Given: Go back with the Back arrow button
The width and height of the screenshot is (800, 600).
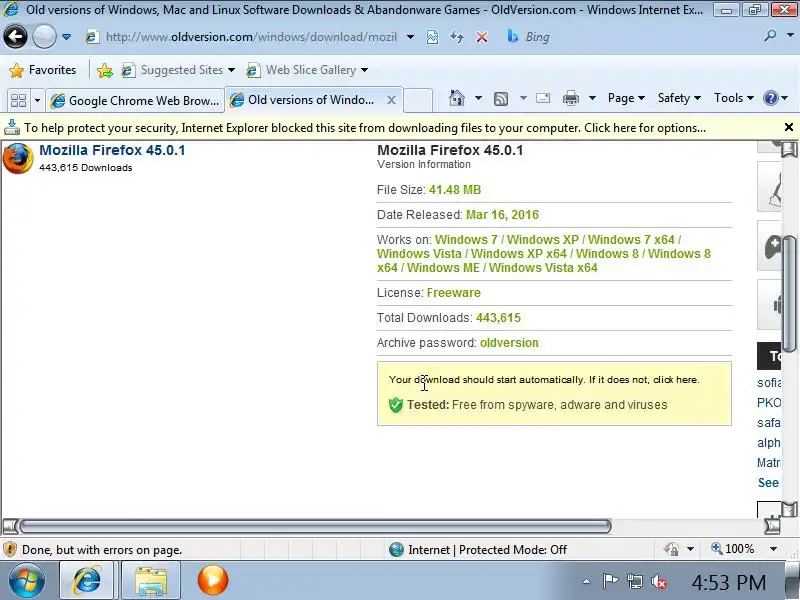Looking at the screenshot, I should point(15,37).
